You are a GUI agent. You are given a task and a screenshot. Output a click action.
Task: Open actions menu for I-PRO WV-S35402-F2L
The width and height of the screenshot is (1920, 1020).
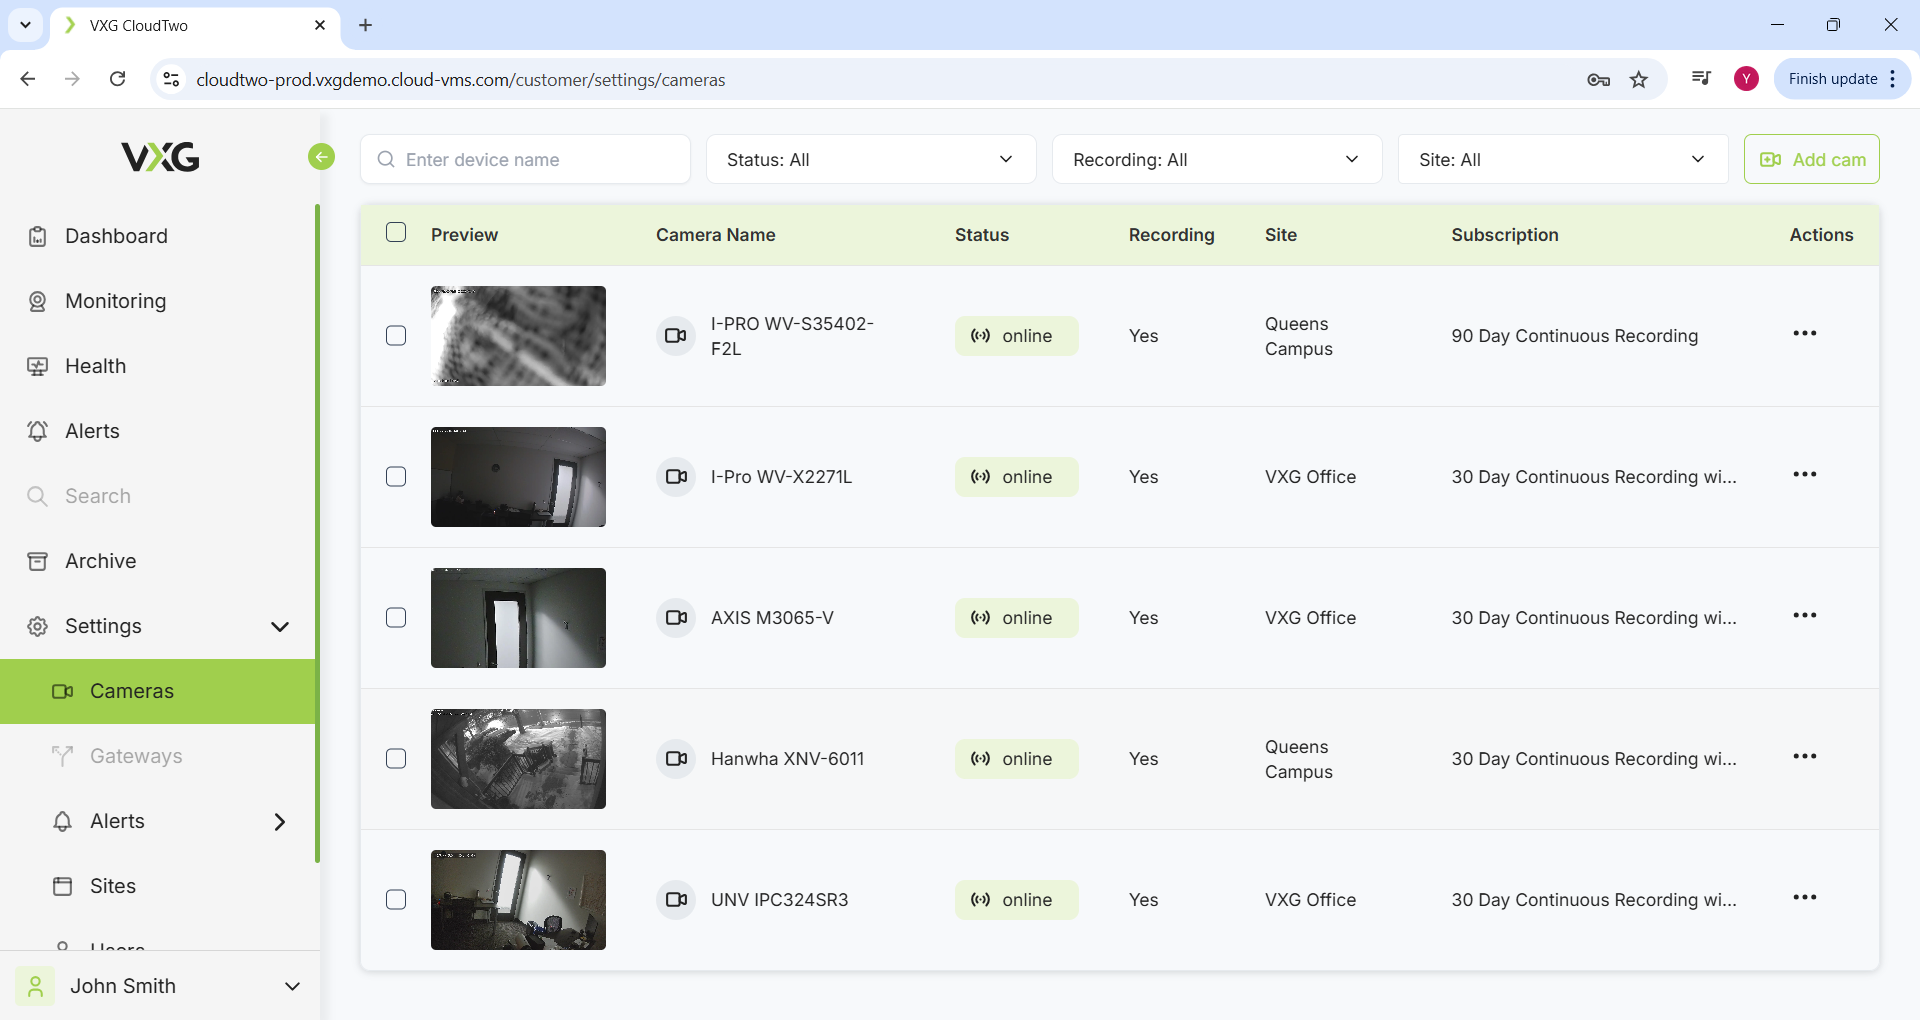(1804, 334)
